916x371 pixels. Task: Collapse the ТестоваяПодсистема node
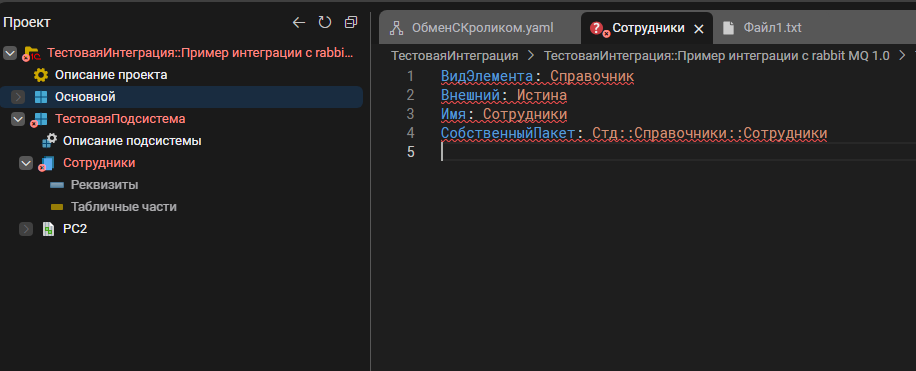tap(18, 119)
